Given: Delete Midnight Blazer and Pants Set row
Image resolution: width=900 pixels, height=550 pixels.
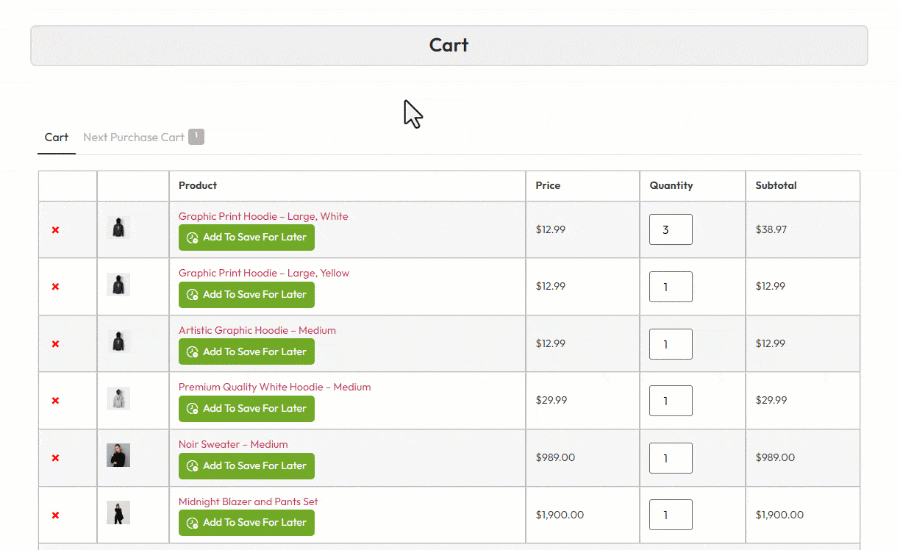Looking at the screenshot, I should coord(55,515).
